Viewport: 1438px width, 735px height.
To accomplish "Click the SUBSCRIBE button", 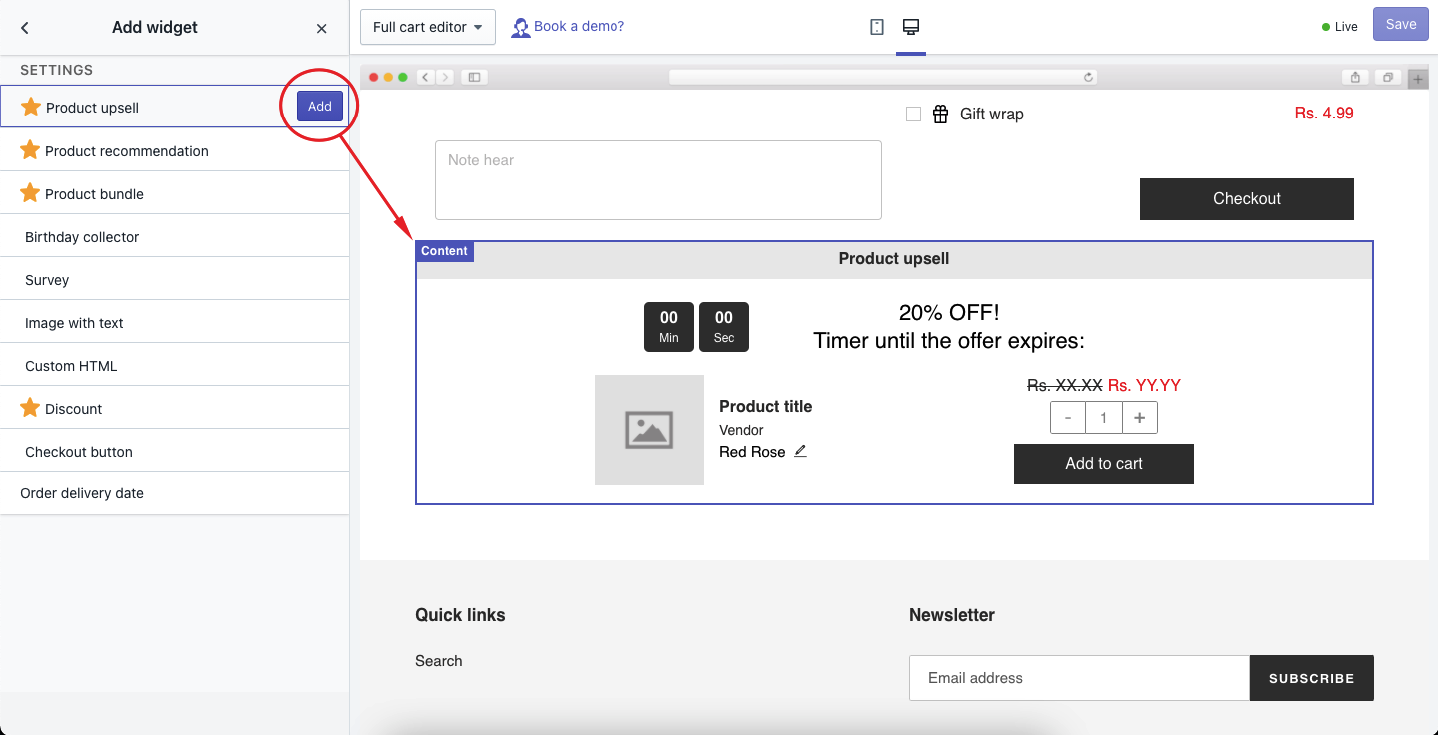I will click(1312, 678).
